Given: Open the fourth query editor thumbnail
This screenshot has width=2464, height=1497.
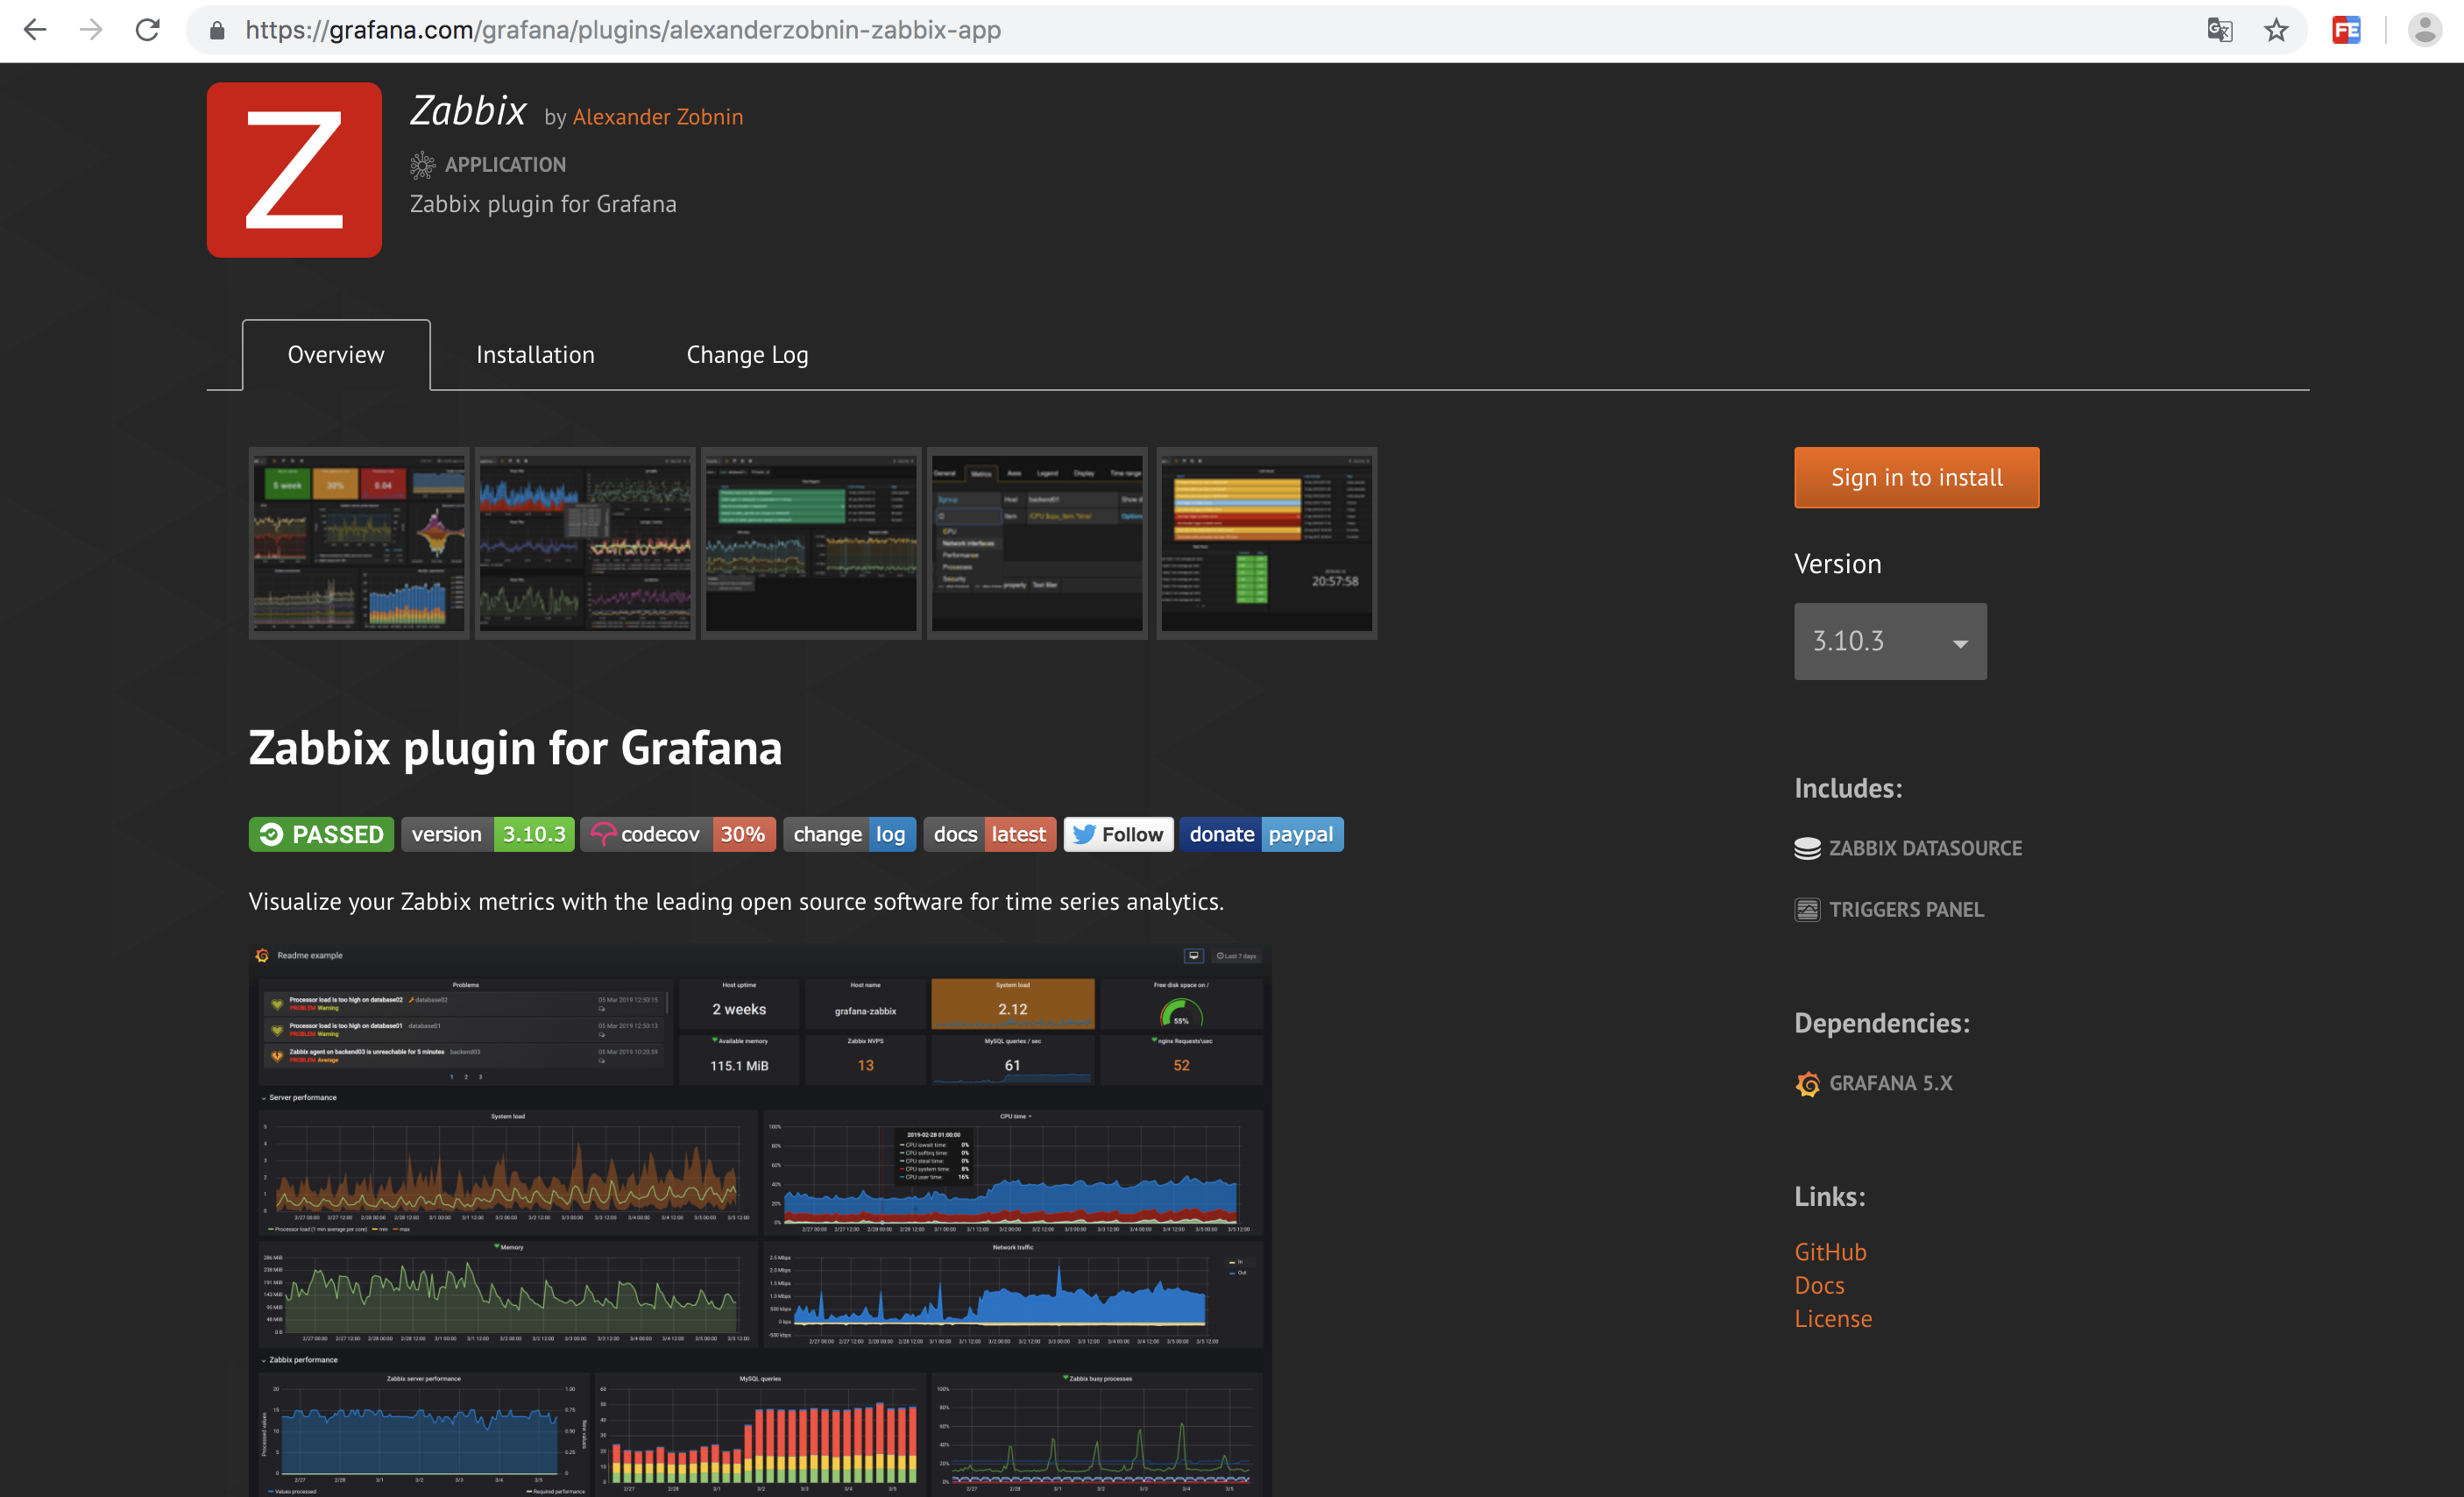Looking at the screenshot, I should coord(1037,543).
